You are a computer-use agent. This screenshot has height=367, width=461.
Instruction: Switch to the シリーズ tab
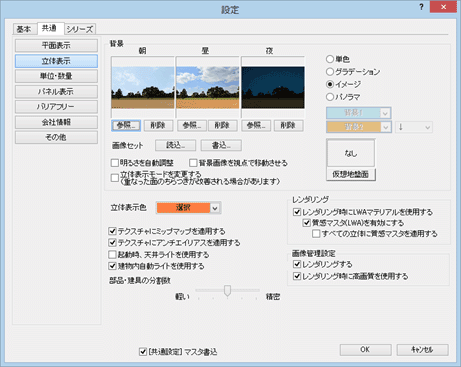80,29
